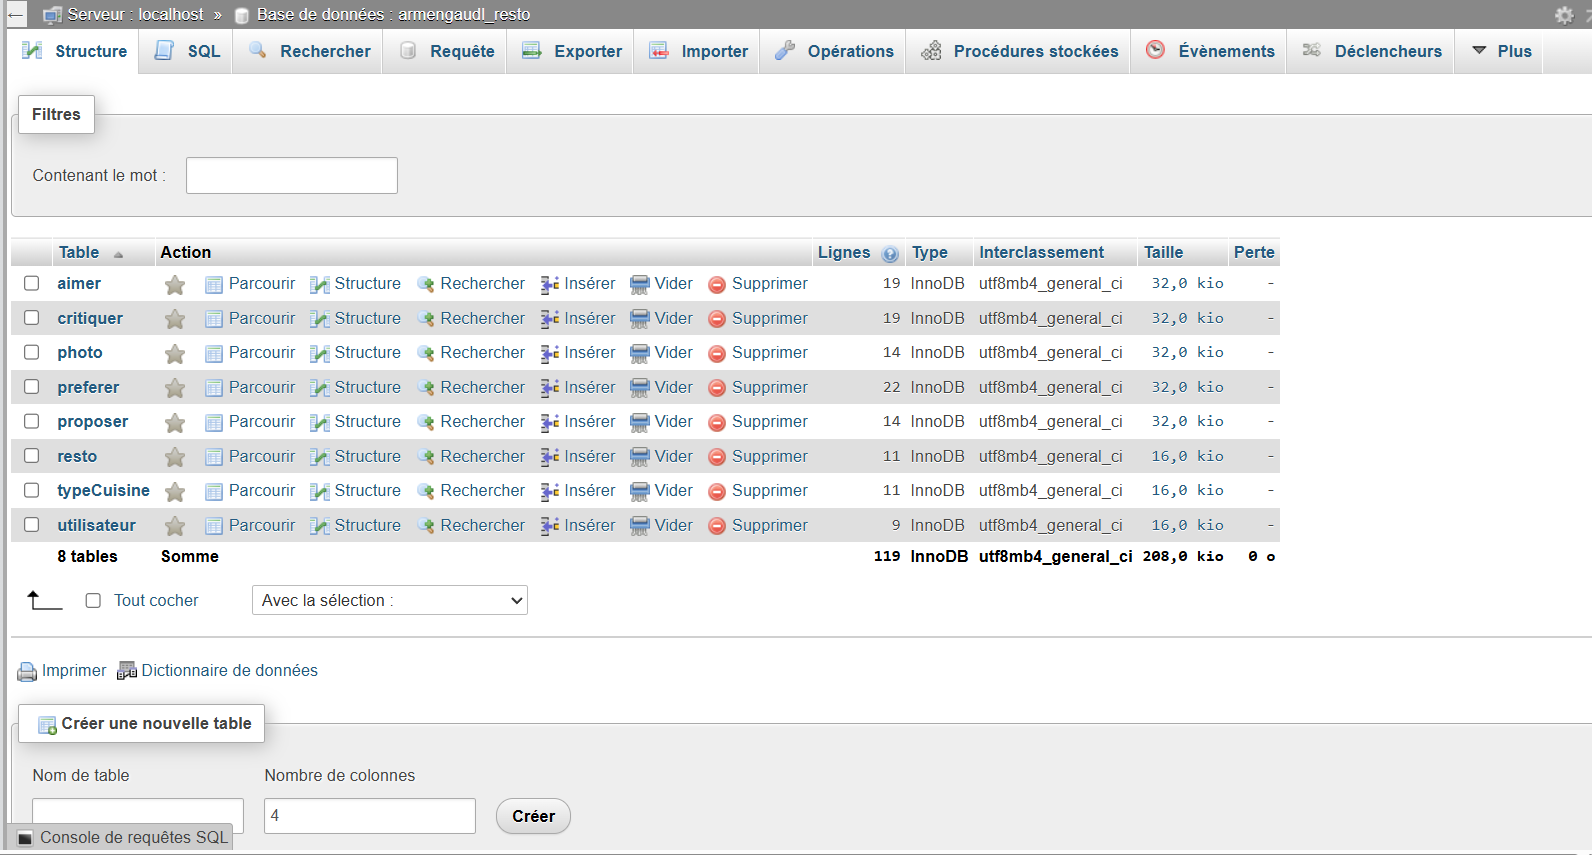Enable the Tout cocher checkbox
Screen dimensions: 1592x855
point(93,601)
